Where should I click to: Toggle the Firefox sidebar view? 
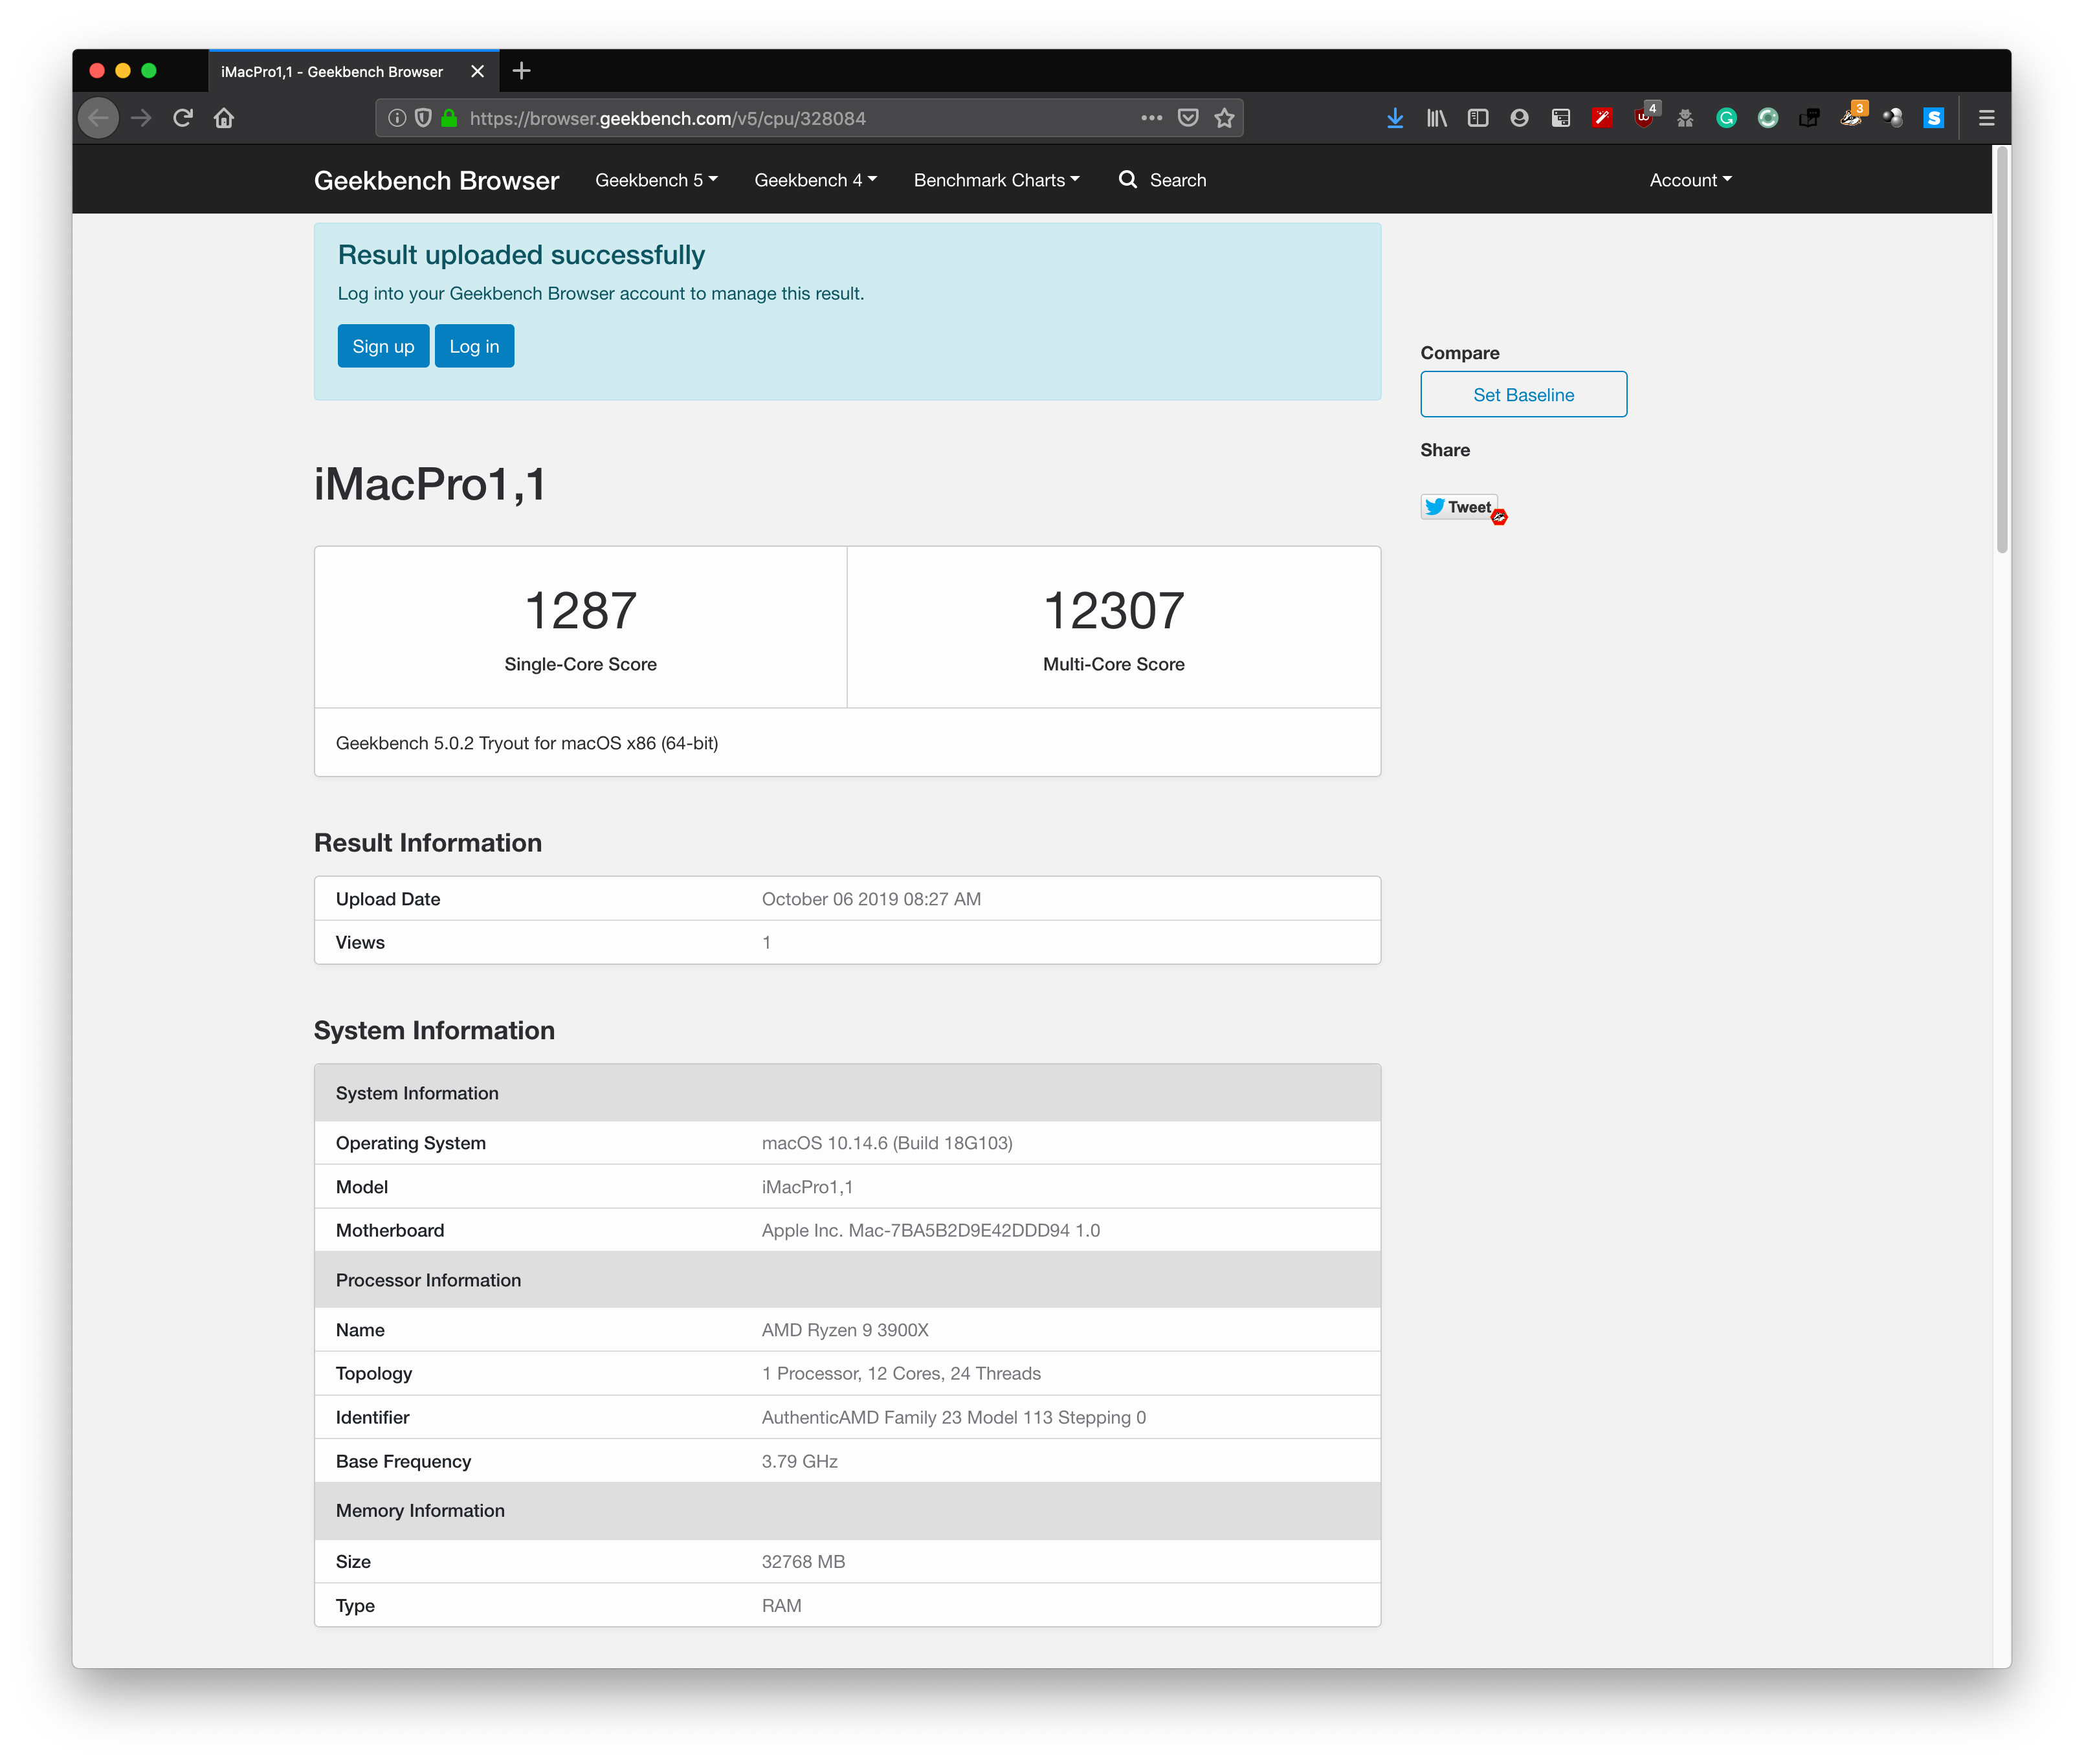[1478, 118]
